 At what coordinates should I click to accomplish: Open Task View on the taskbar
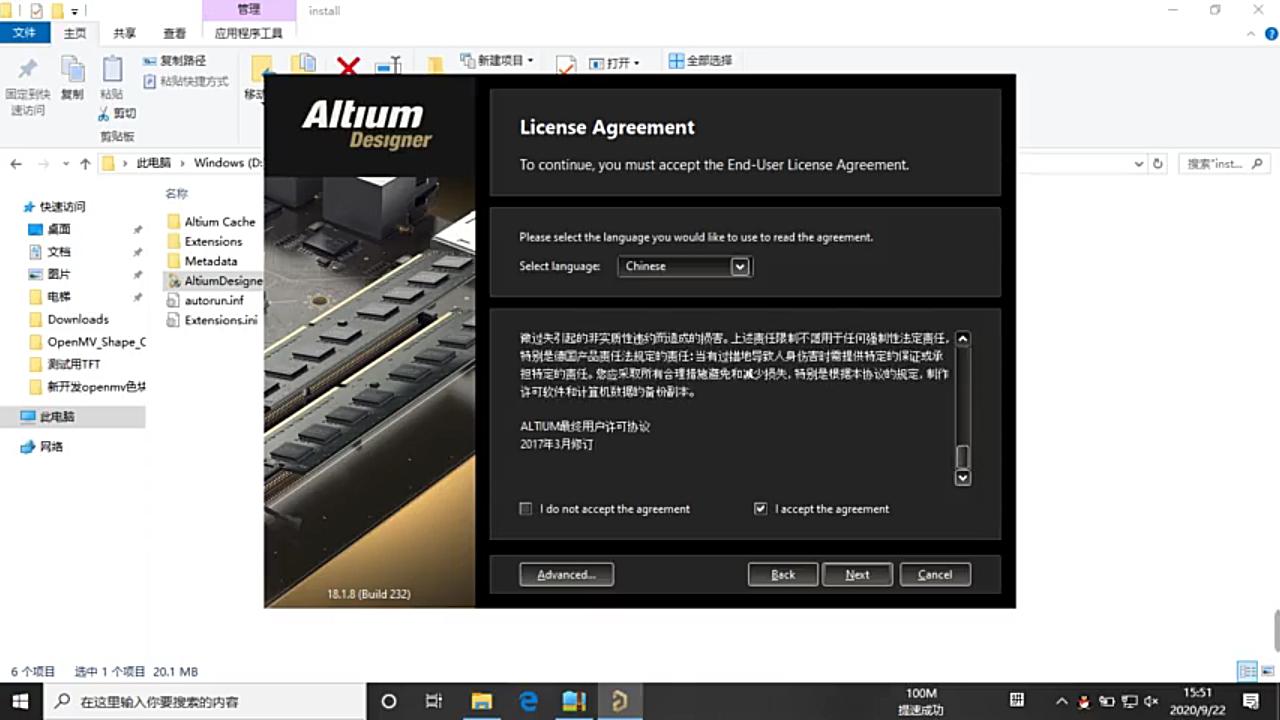[434, 702]
